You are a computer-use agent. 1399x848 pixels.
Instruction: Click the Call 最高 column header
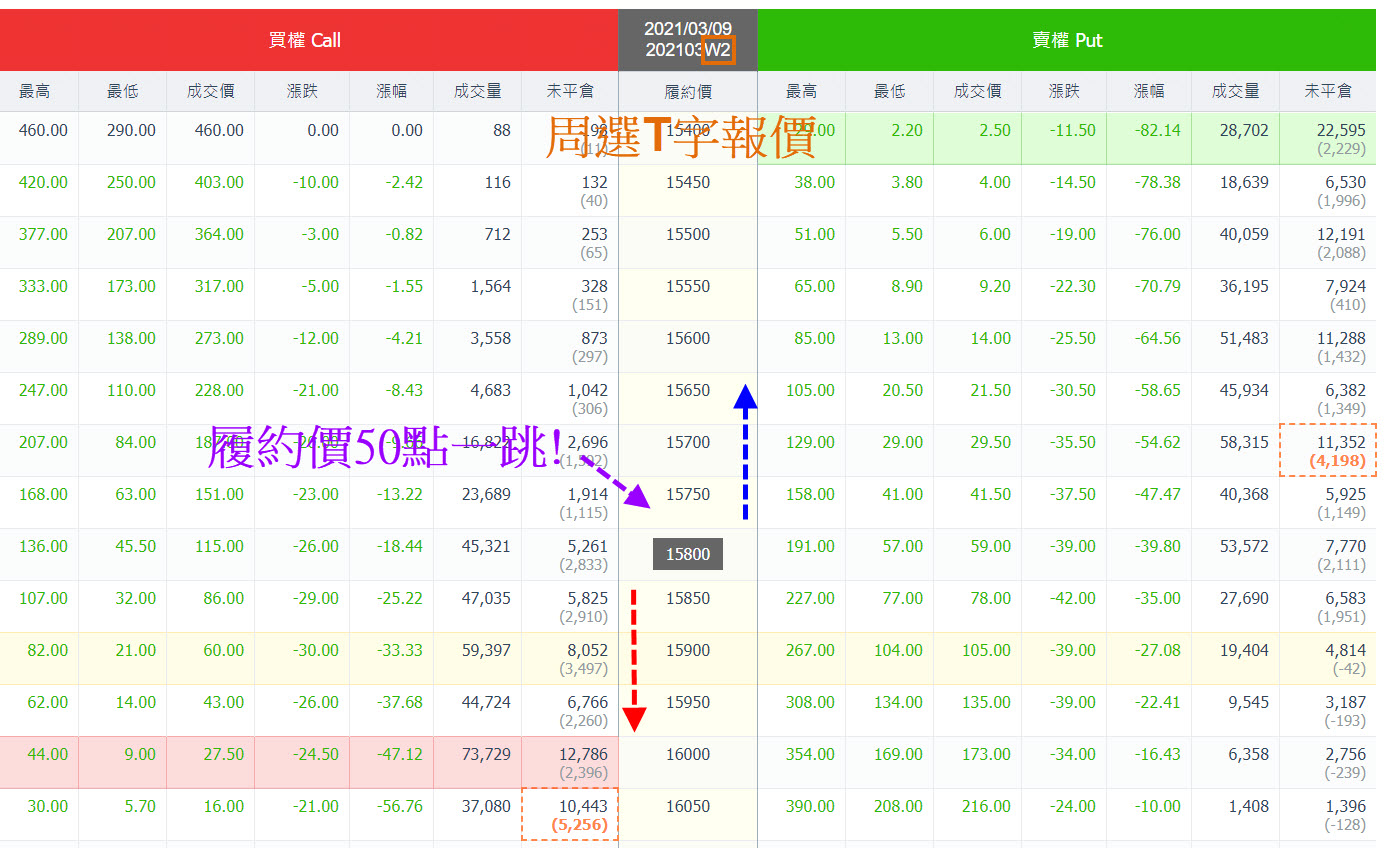[x=37, y=90]
